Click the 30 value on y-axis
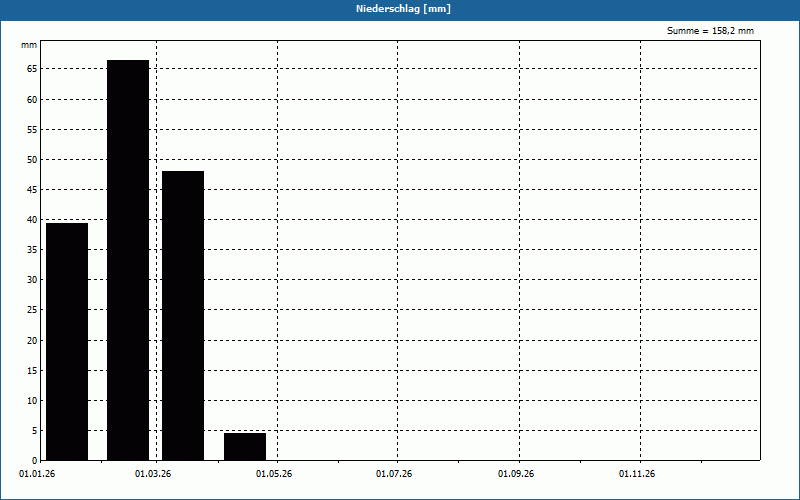Screen dimensions: 800x500 pos(32,280)
